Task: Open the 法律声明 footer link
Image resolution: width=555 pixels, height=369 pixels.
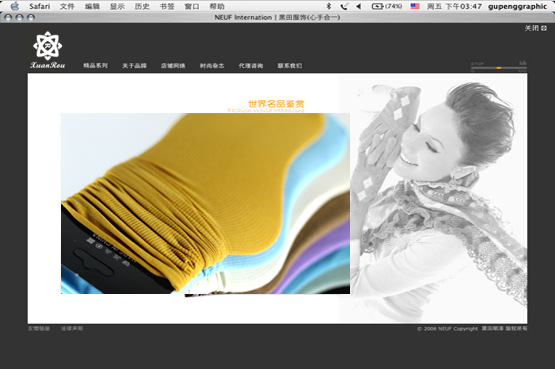Action: pyautogui.click(x=72, y=328)
